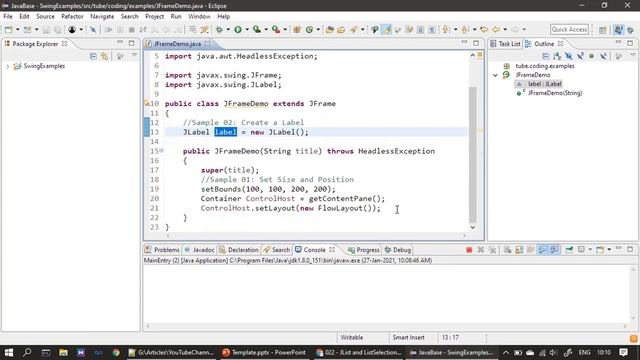Select label : JLabel in Outline
The image size is (640, 360).
pyautogui.click(x=544, y=84)
